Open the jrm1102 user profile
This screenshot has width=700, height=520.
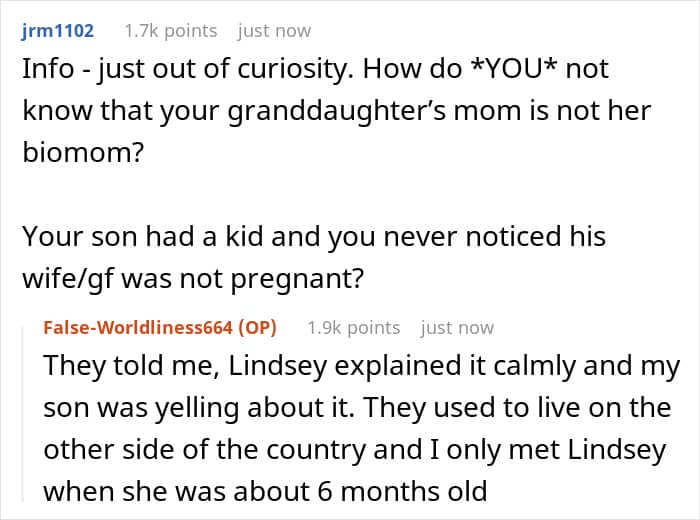58,31
